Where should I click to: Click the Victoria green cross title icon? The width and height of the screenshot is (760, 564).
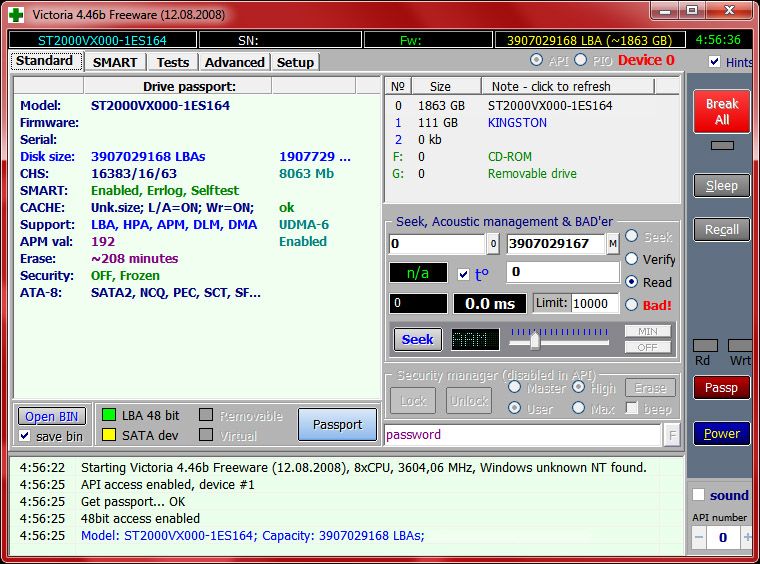click(15, 15)
